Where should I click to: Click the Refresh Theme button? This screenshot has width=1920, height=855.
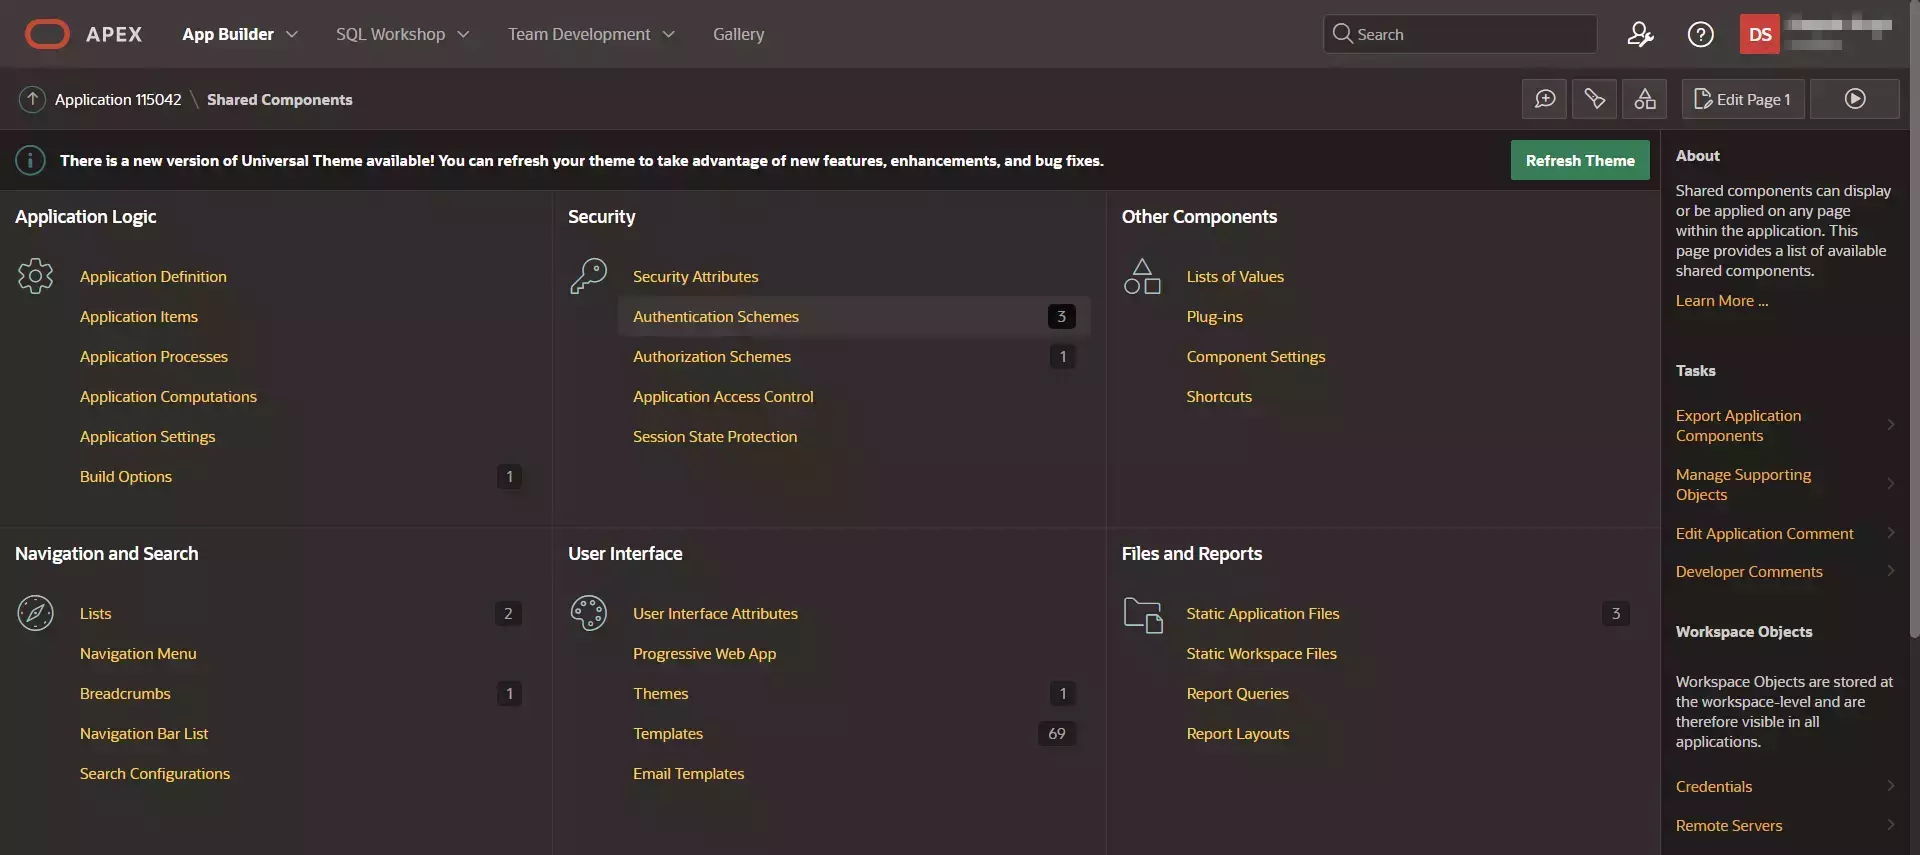(1580, 160)
